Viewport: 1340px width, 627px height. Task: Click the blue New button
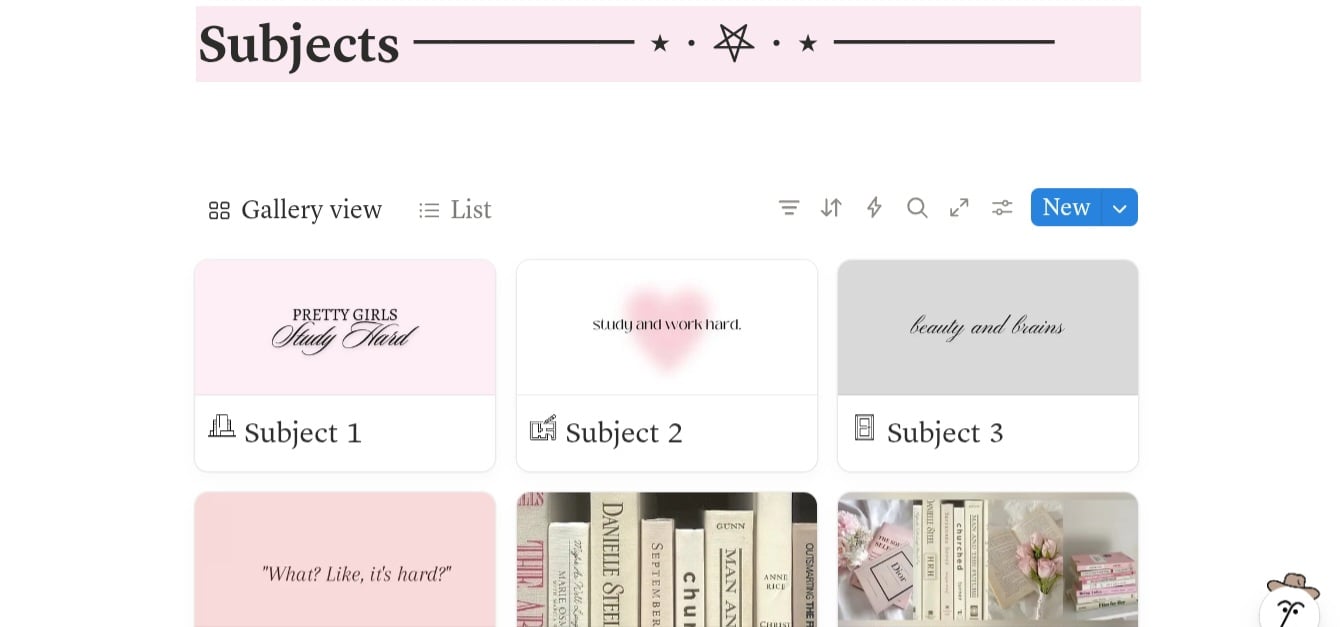point(1066,207)
